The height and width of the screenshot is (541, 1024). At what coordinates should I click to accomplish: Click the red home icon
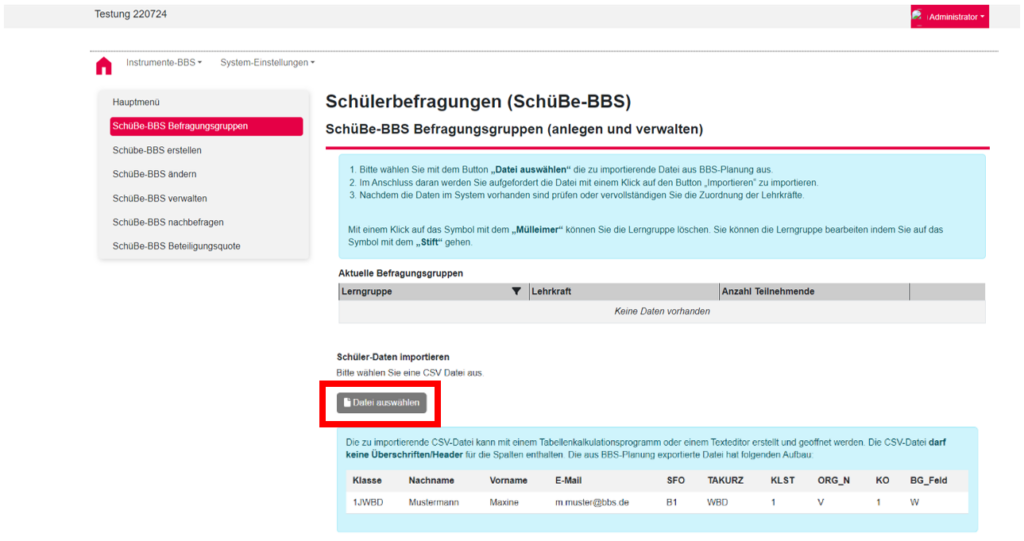pos(103,66)
